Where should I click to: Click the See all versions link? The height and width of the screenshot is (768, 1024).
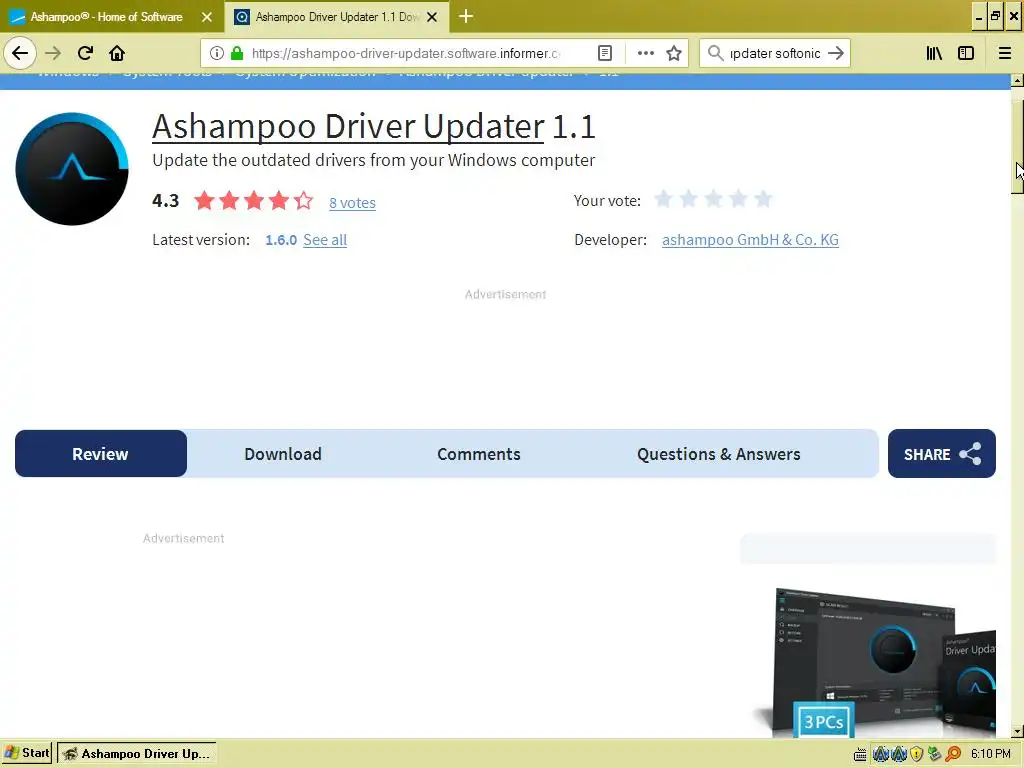[325, 240]
